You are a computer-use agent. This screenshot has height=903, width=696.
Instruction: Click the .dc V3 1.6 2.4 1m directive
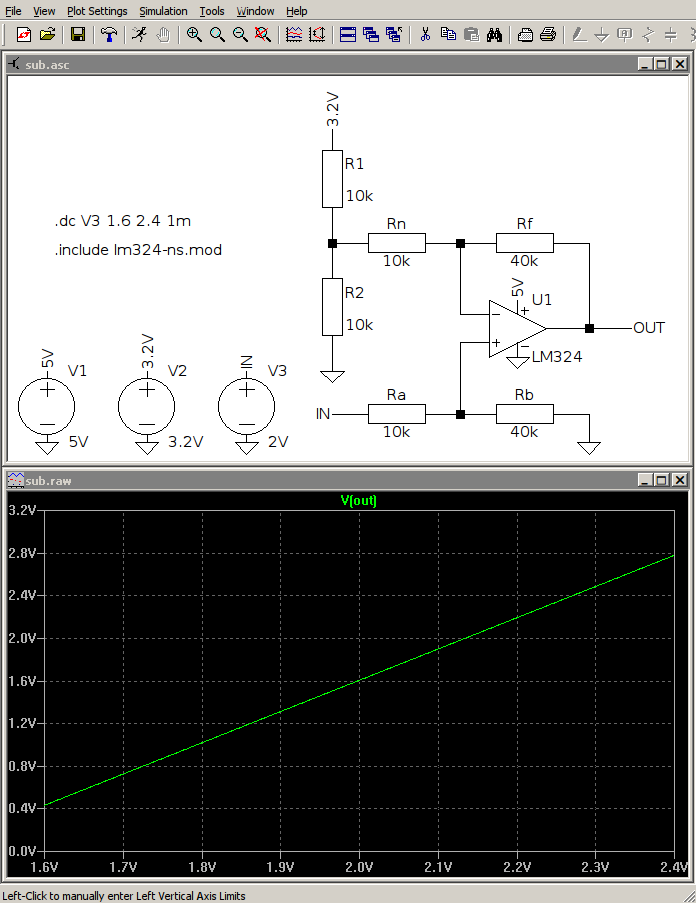click(x=123, y=221)
